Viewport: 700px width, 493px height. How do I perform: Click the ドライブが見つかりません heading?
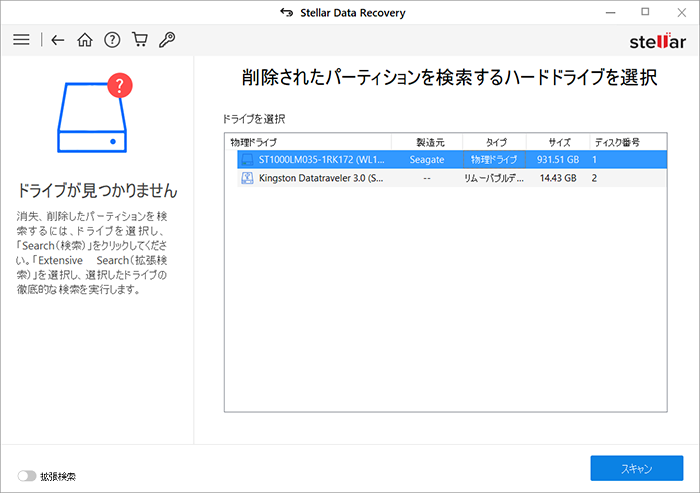point(97,191)
